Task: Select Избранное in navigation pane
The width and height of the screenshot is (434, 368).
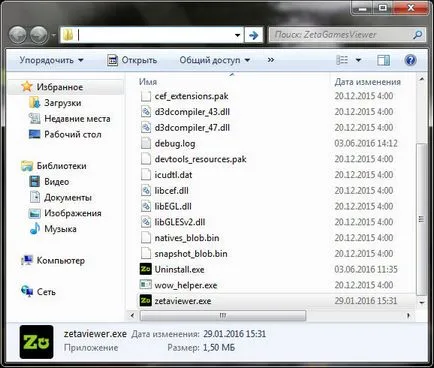Action: 60,87
